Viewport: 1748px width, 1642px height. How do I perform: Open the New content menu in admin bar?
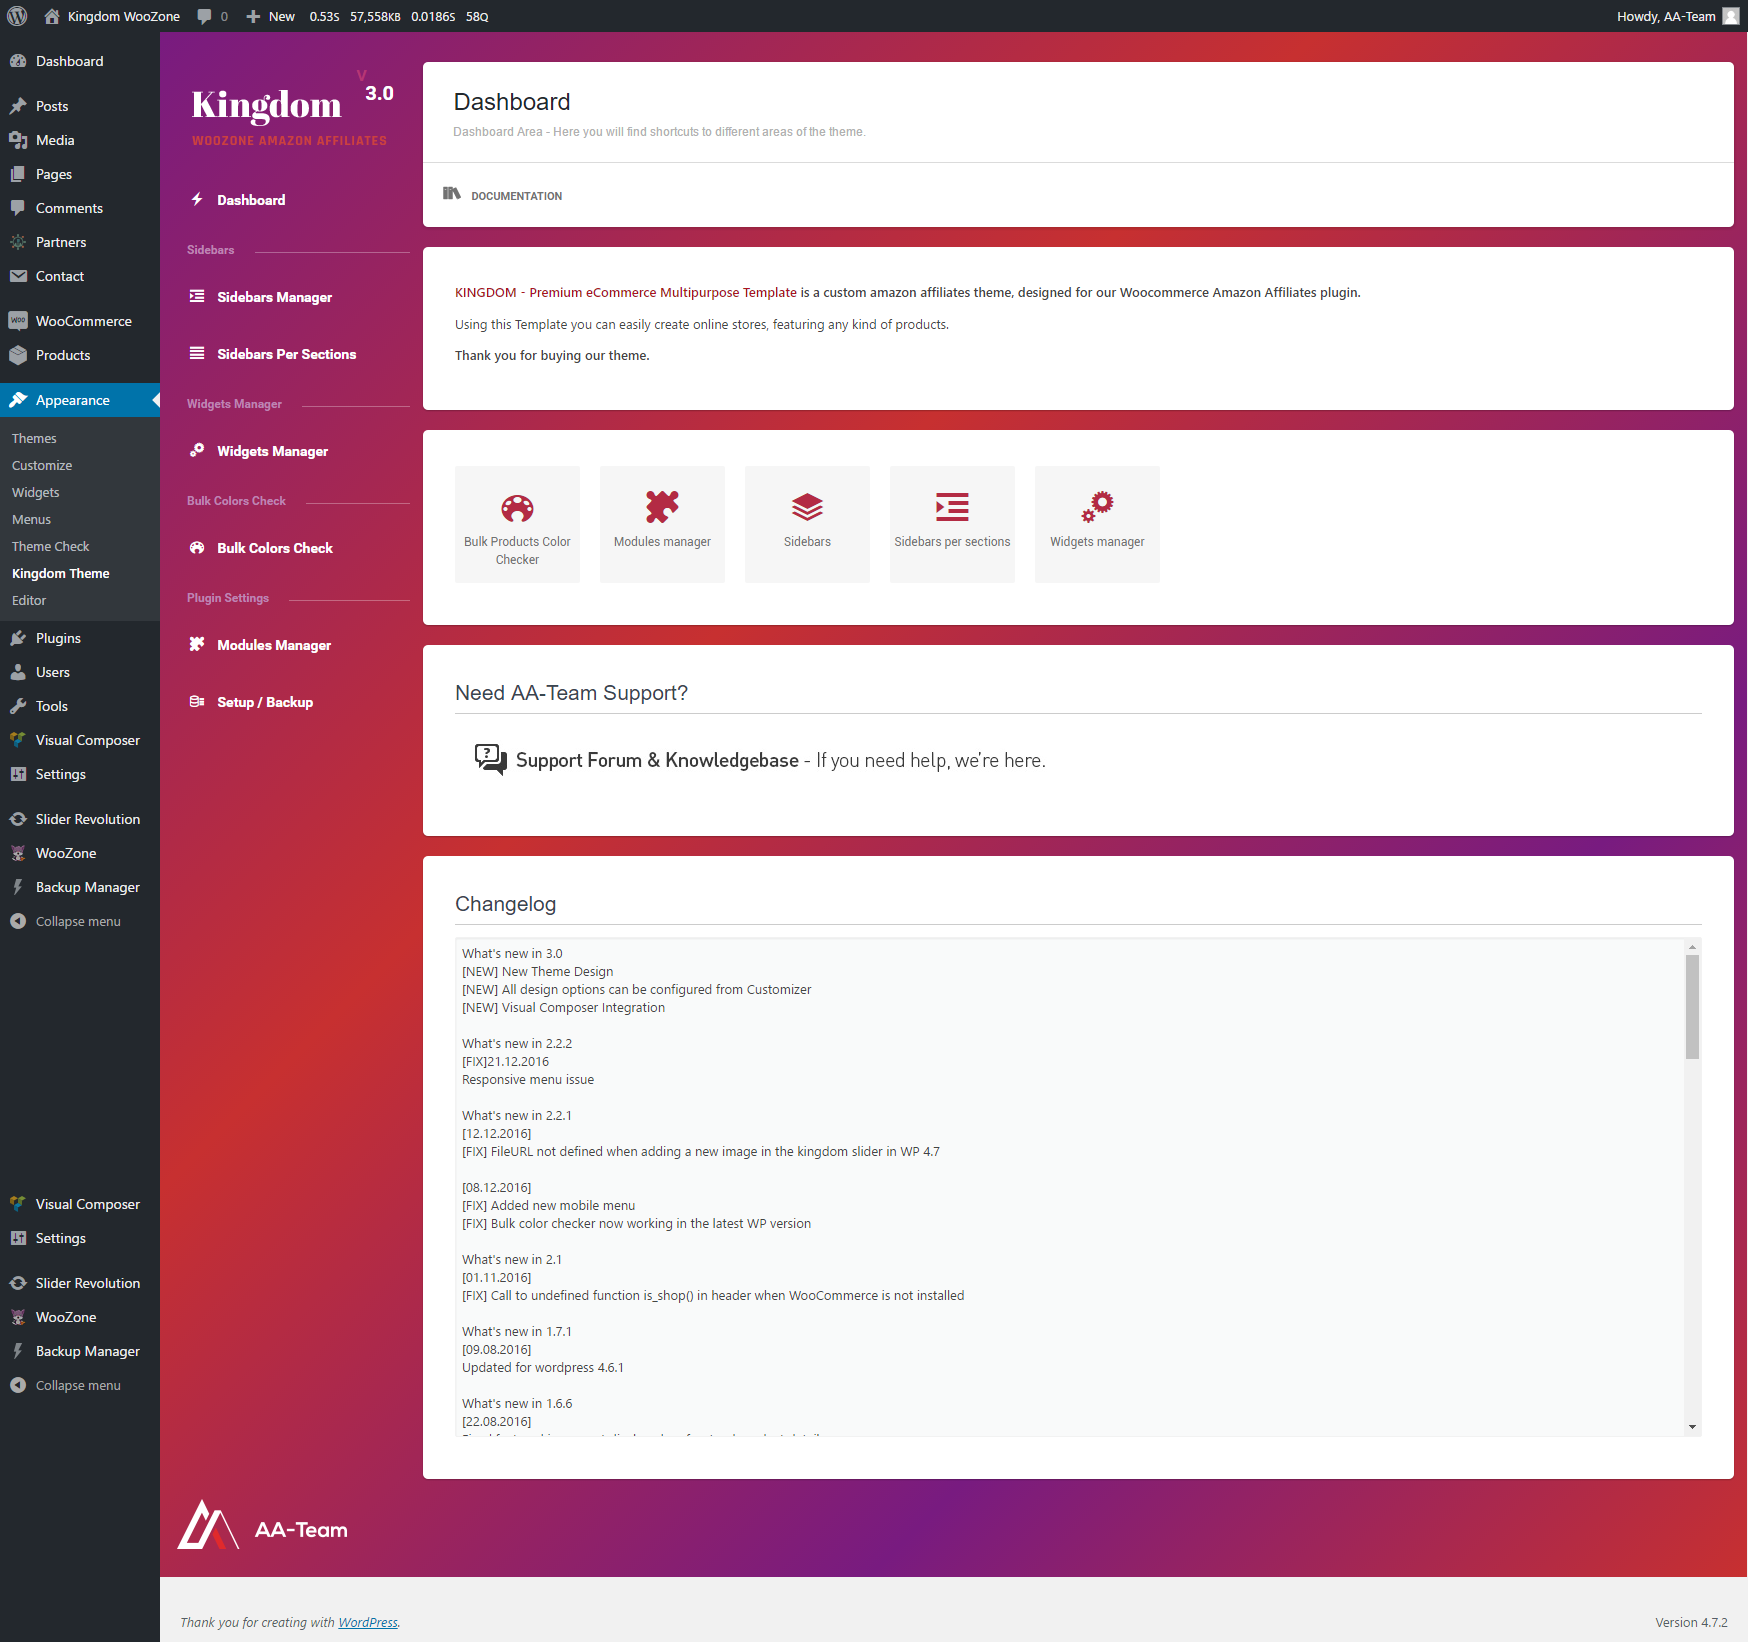[x=270, y=16]
